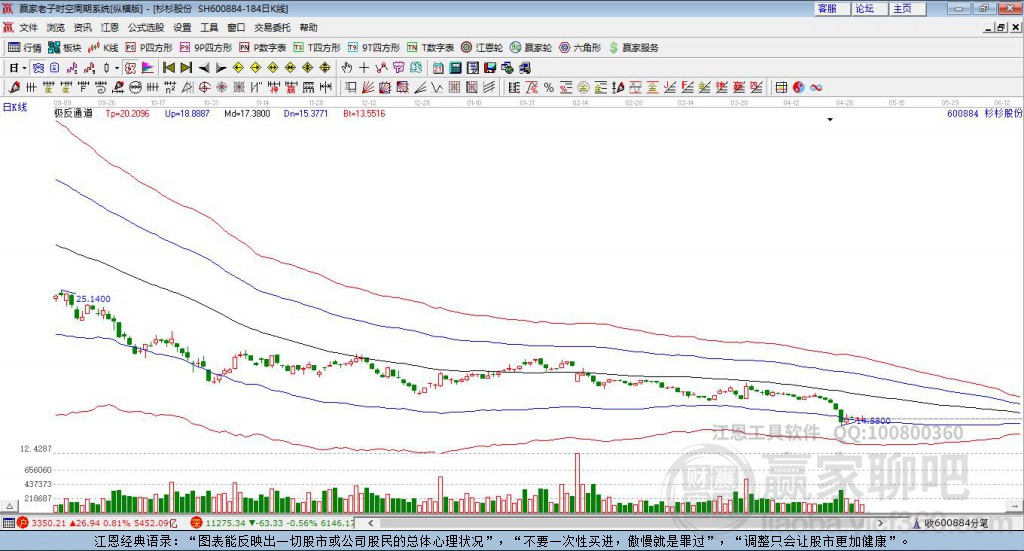Viewport: 1024px width, 551px height.
Task: Click the crosshair cursor tool
Action: 364,68
